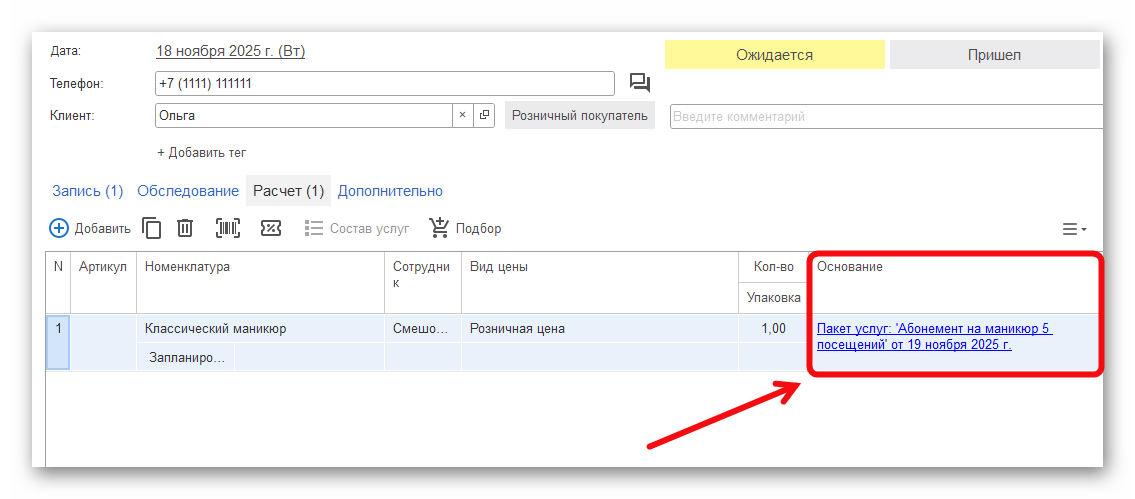Click the plus icon to add a row
This screenshot has width=1135, height=499.
(x=59, y=228)
